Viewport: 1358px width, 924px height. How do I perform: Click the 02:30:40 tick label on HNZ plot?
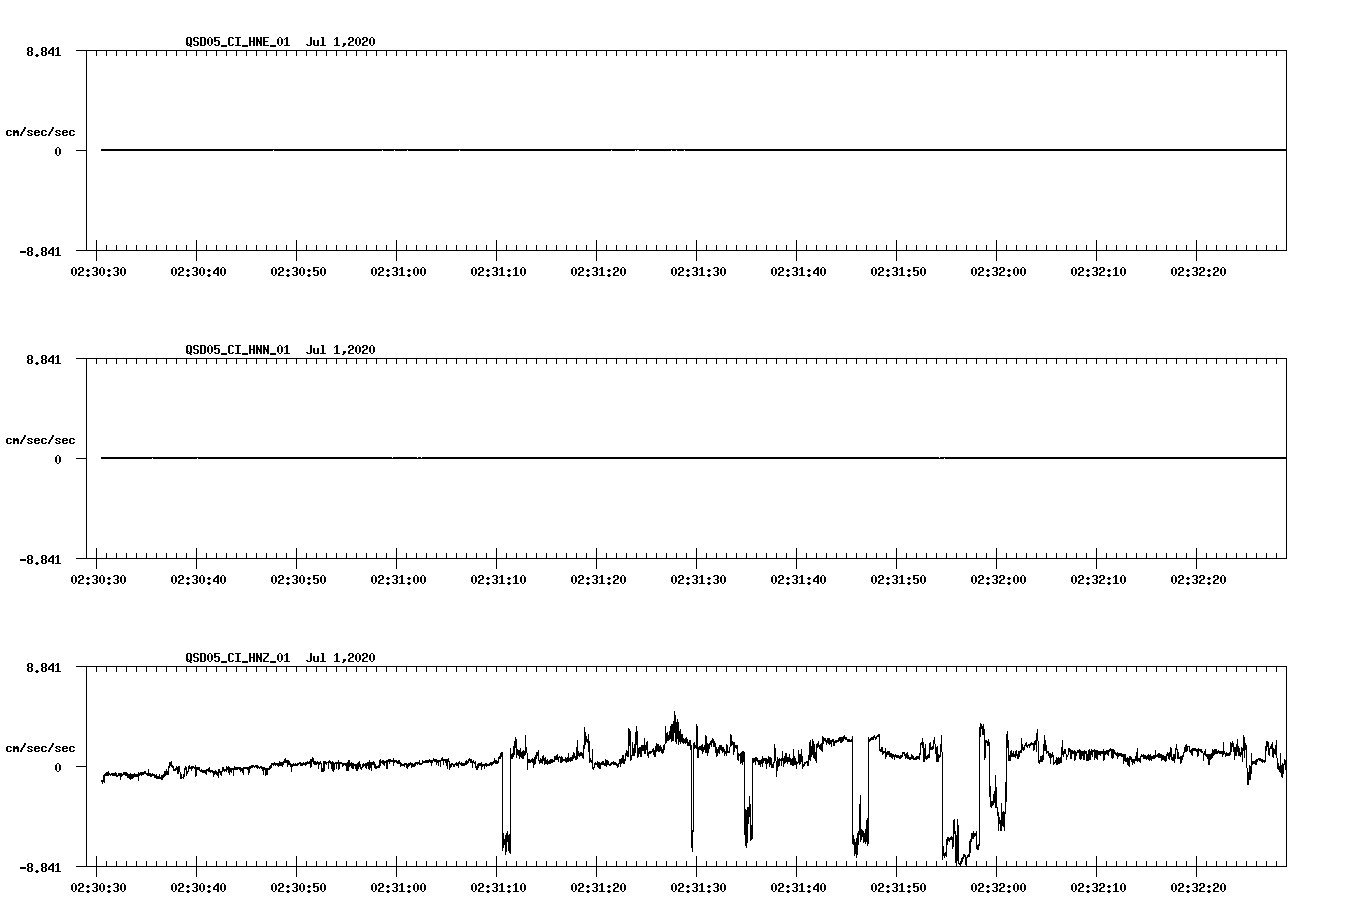point(198,888)
